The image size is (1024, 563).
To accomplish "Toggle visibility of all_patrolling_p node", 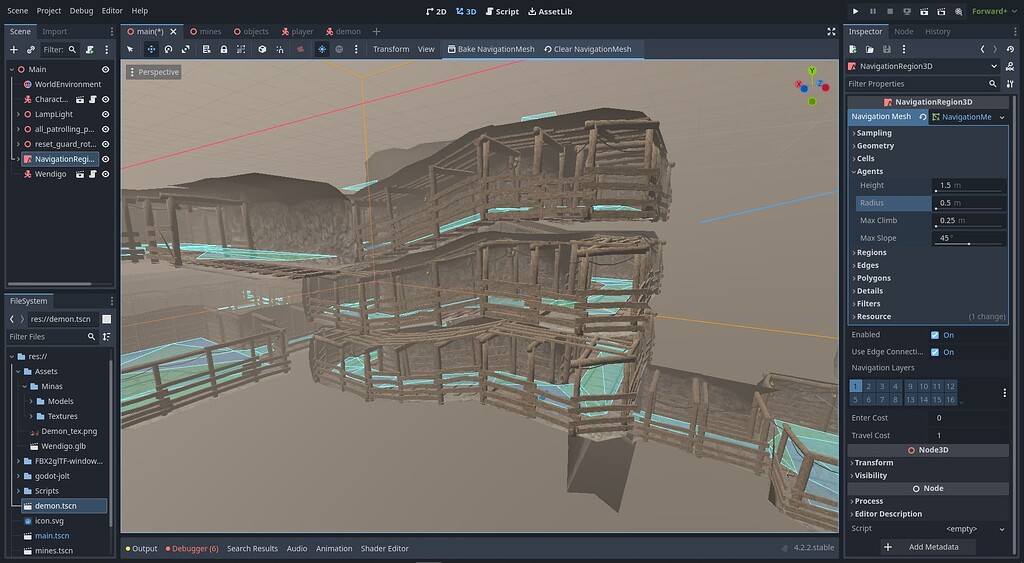I will tap(105, 129).
